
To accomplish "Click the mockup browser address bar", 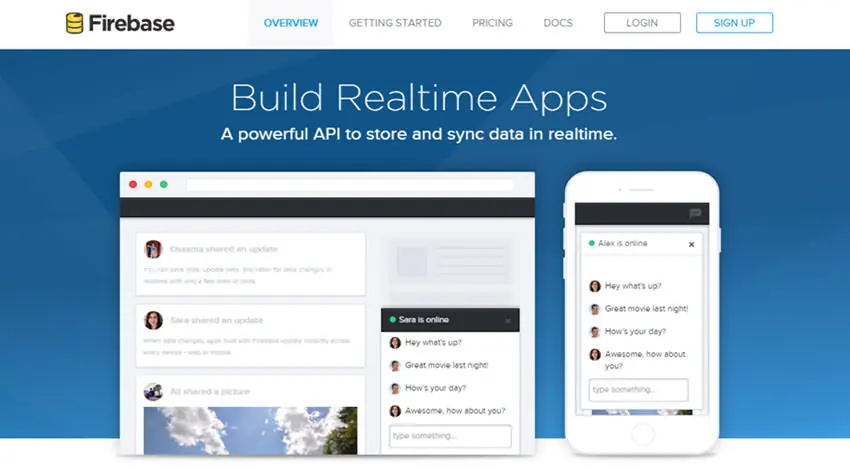I will click(x=350, y=185).
